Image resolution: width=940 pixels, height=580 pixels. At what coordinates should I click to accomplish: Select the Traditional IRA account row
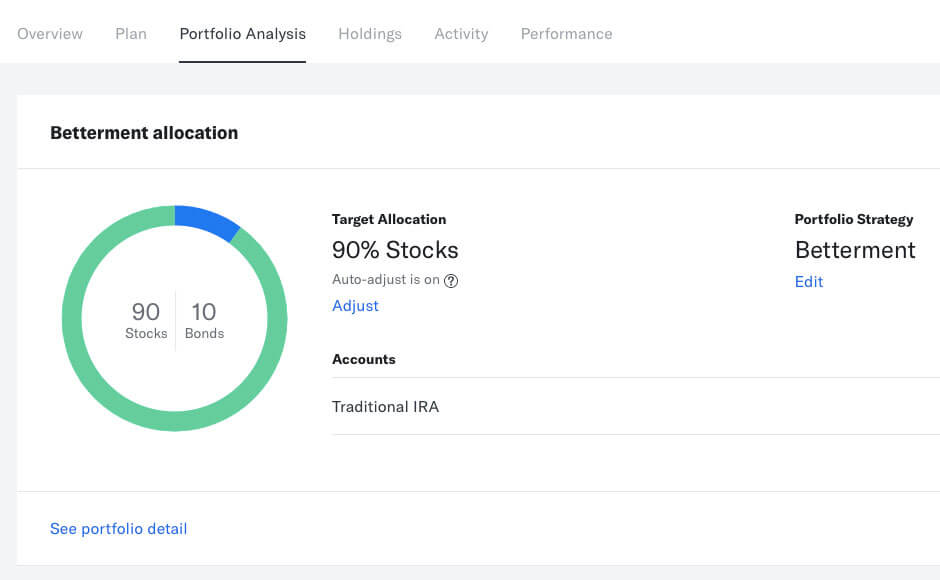[x=635, y=406]
